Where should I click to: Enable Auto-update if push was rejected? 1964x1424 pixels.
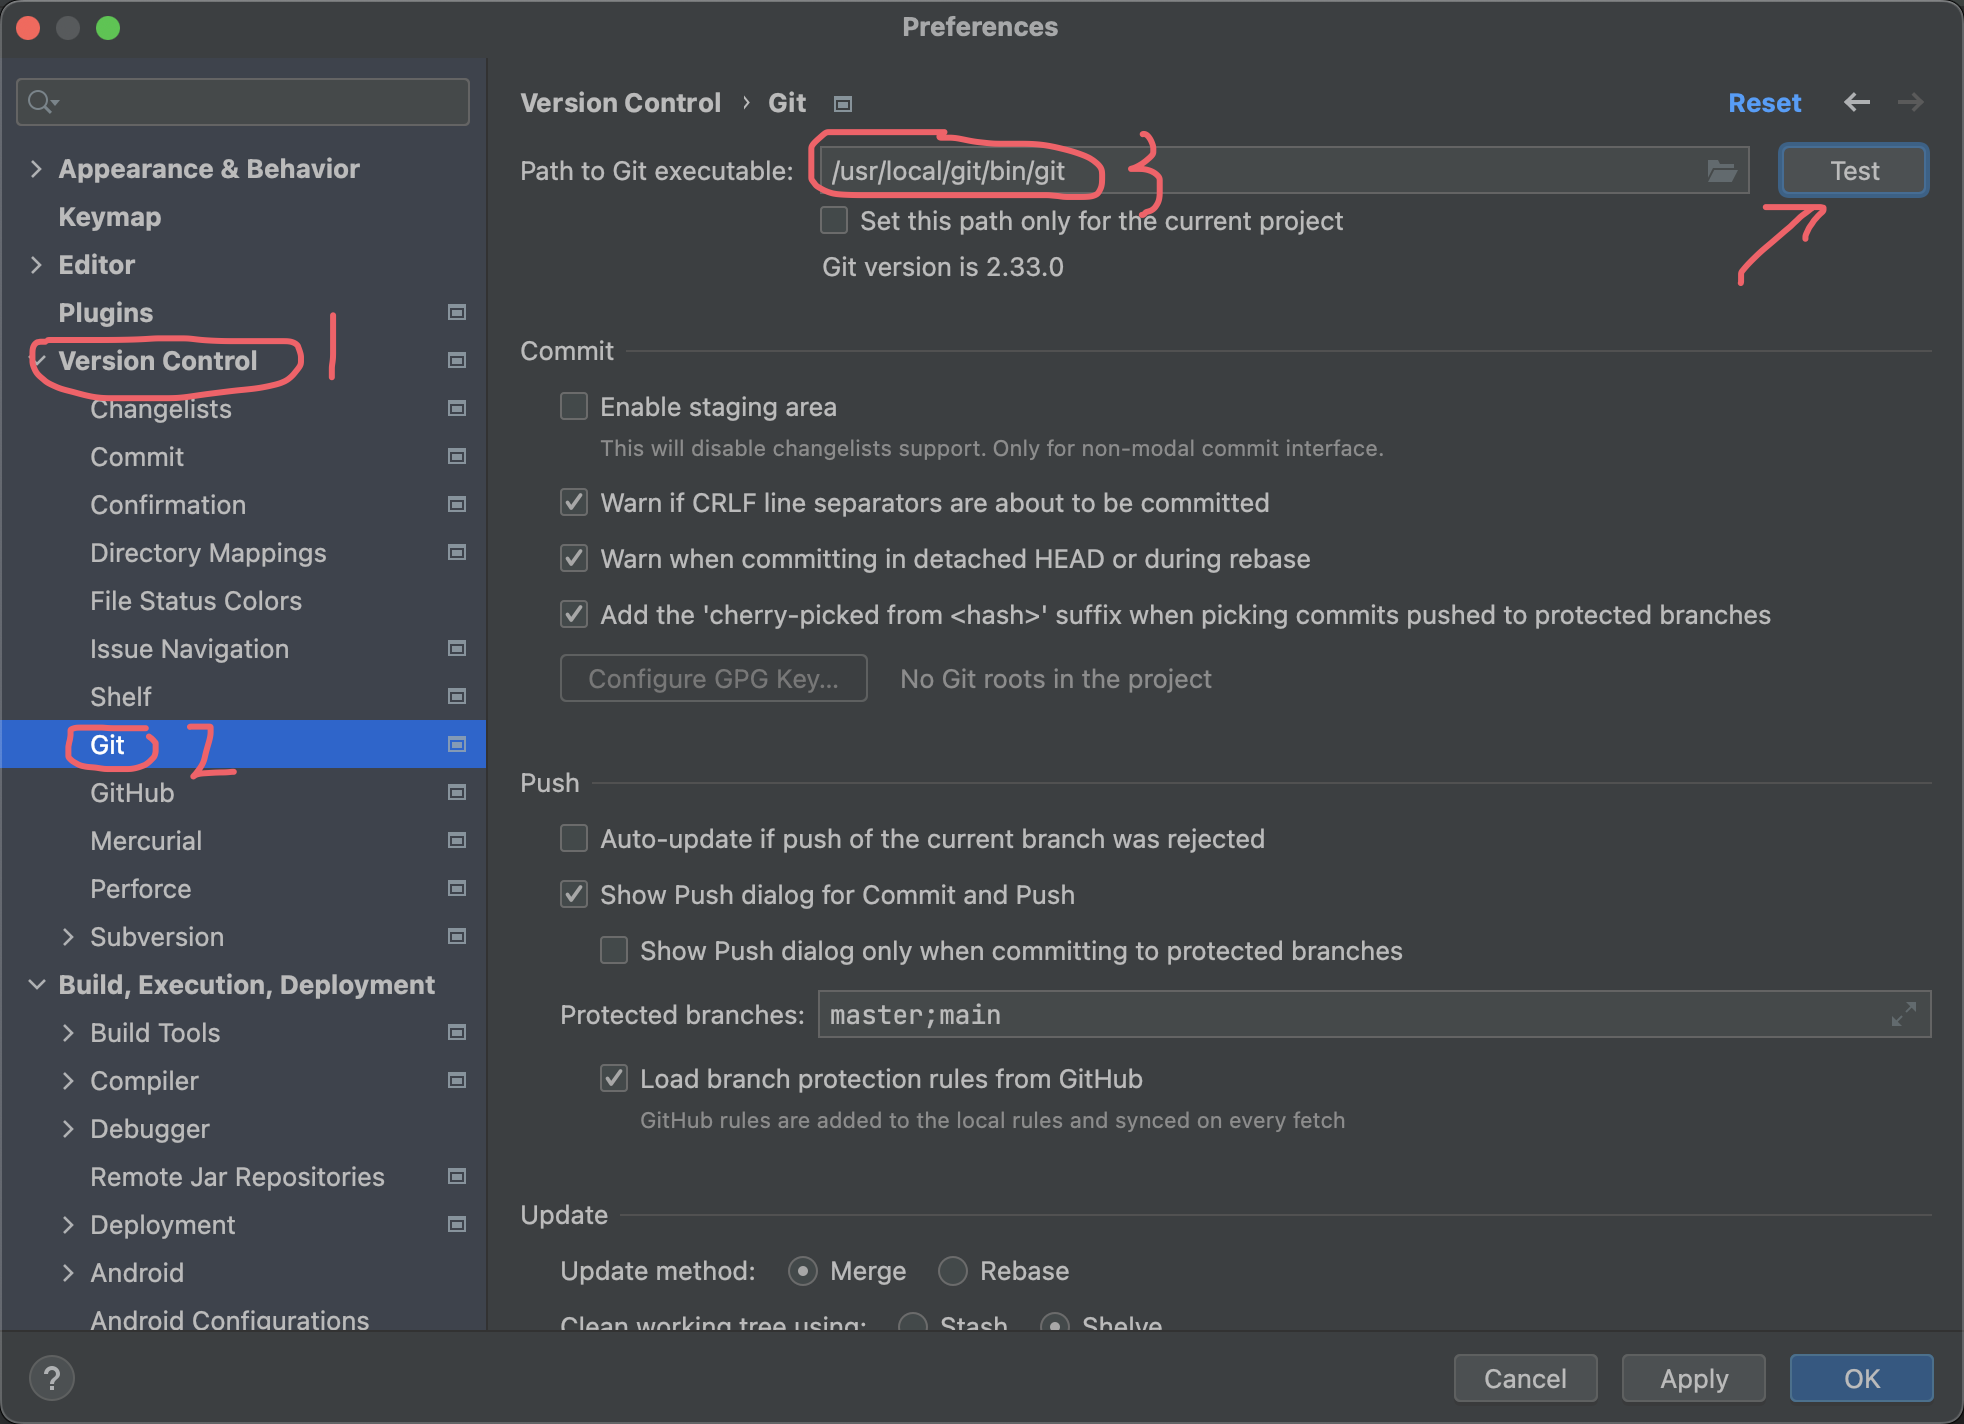pos(574,838)
